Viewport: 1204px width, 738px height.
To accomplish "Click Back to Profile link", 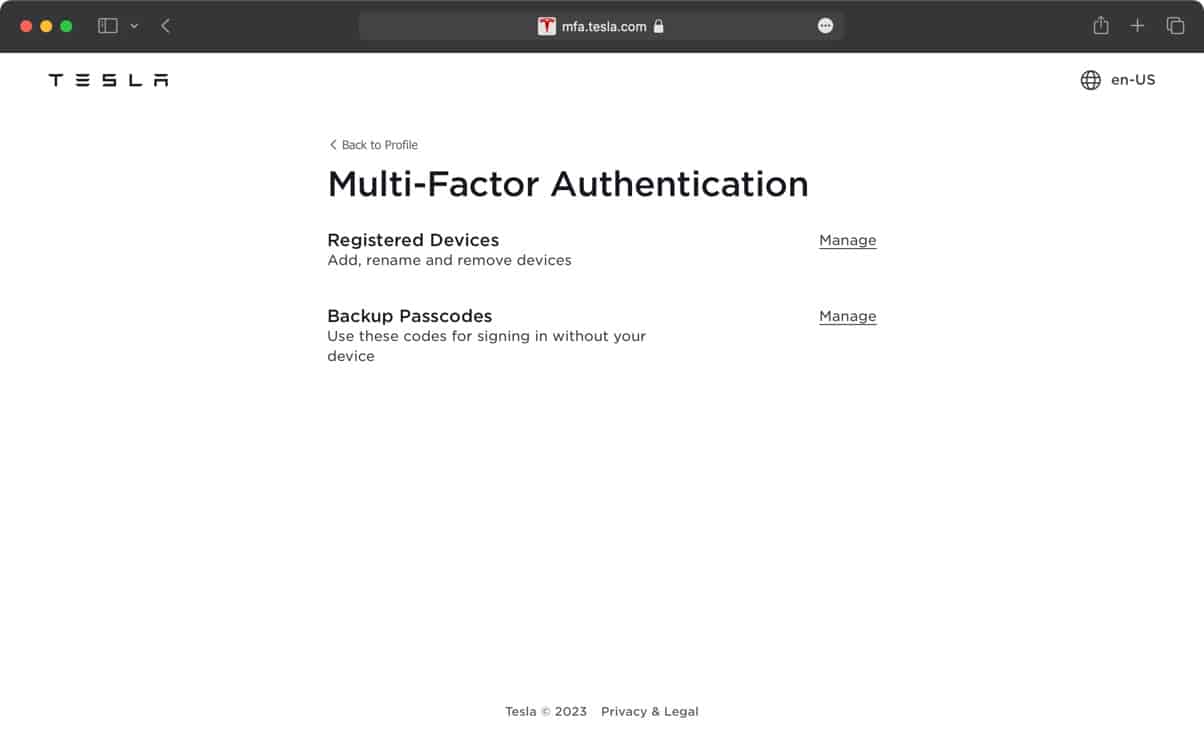I will 373,145.
